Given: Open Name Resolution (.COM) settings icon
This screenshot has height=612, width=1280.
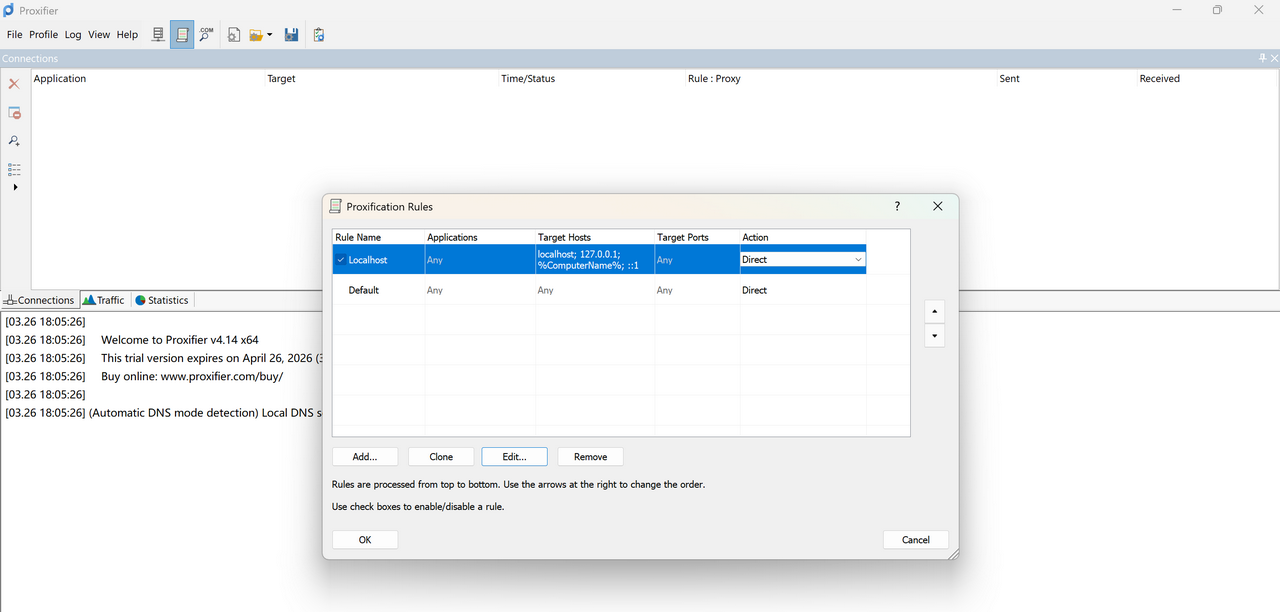Looking at the screenshot, I should tap(206, 35).
